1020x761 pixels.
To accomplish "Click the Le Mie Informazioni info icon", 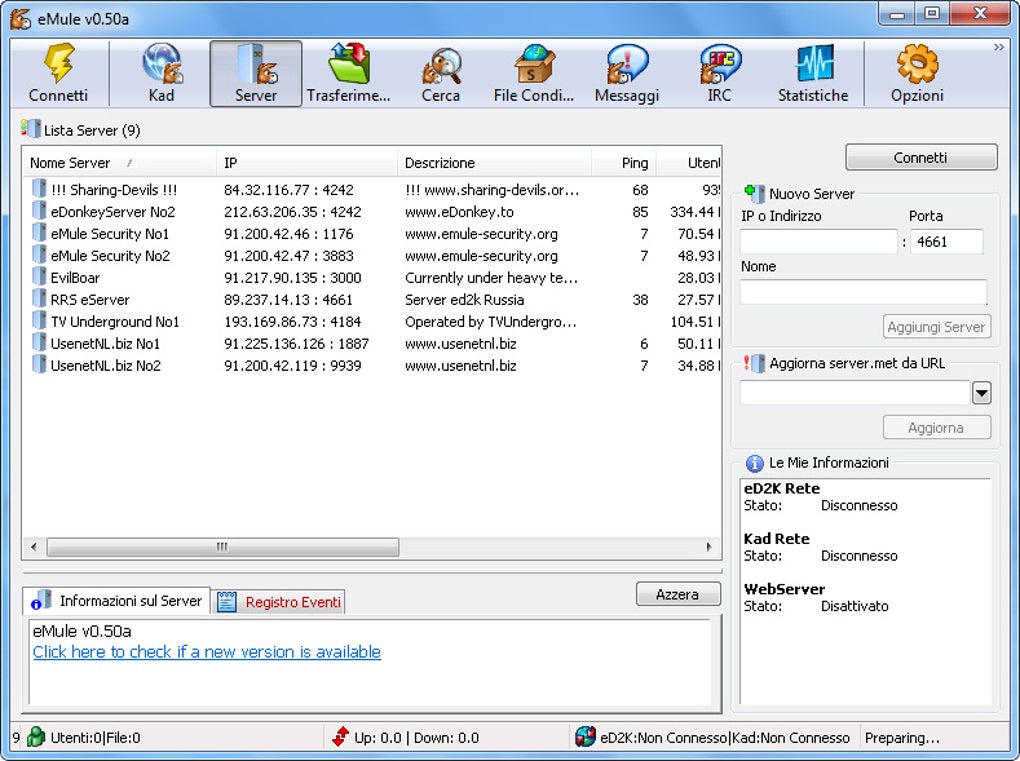I will [755, 463].
